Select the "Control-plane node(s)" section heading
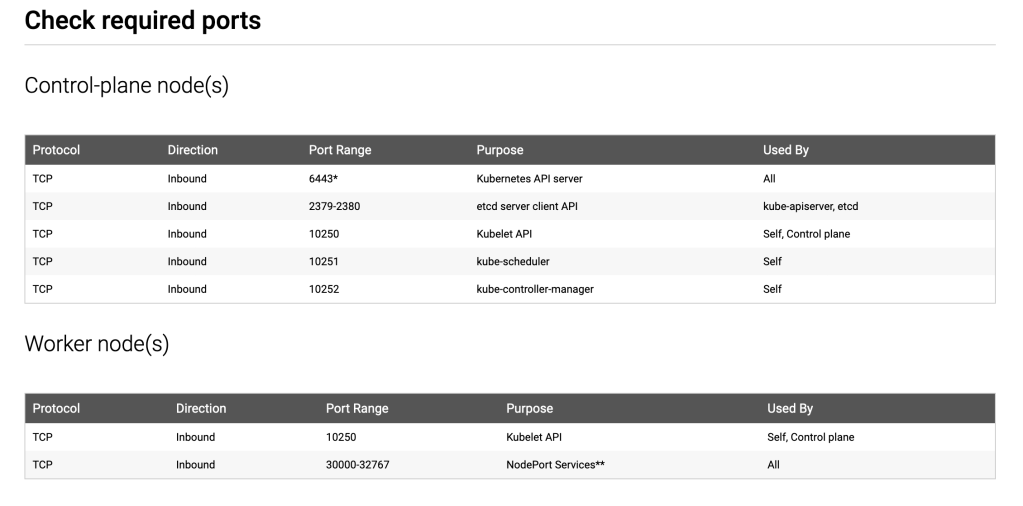This screenshot has height=506, width=1023. (126, 86)
